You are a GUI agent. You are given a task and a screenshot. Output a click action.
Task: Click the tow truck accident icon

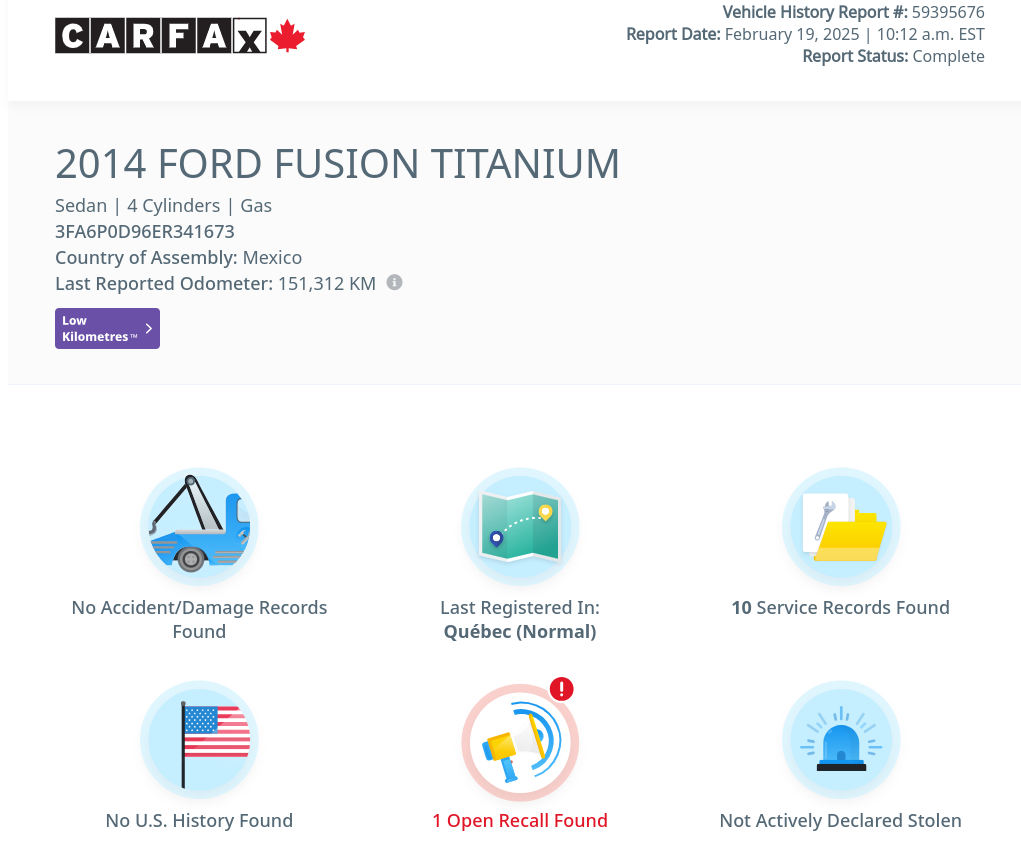click(199, 527)
